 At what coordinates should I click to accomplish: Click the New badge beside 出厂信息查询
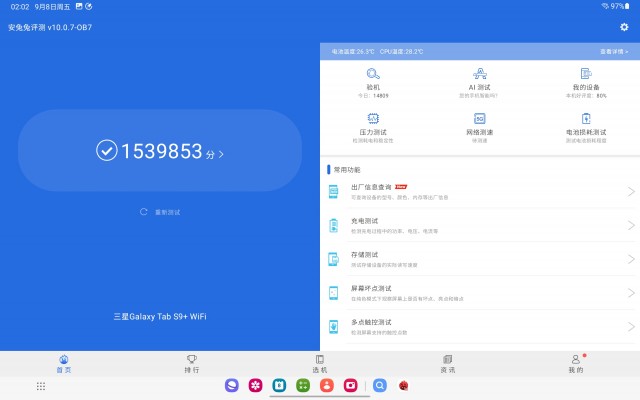coord(401,187)
